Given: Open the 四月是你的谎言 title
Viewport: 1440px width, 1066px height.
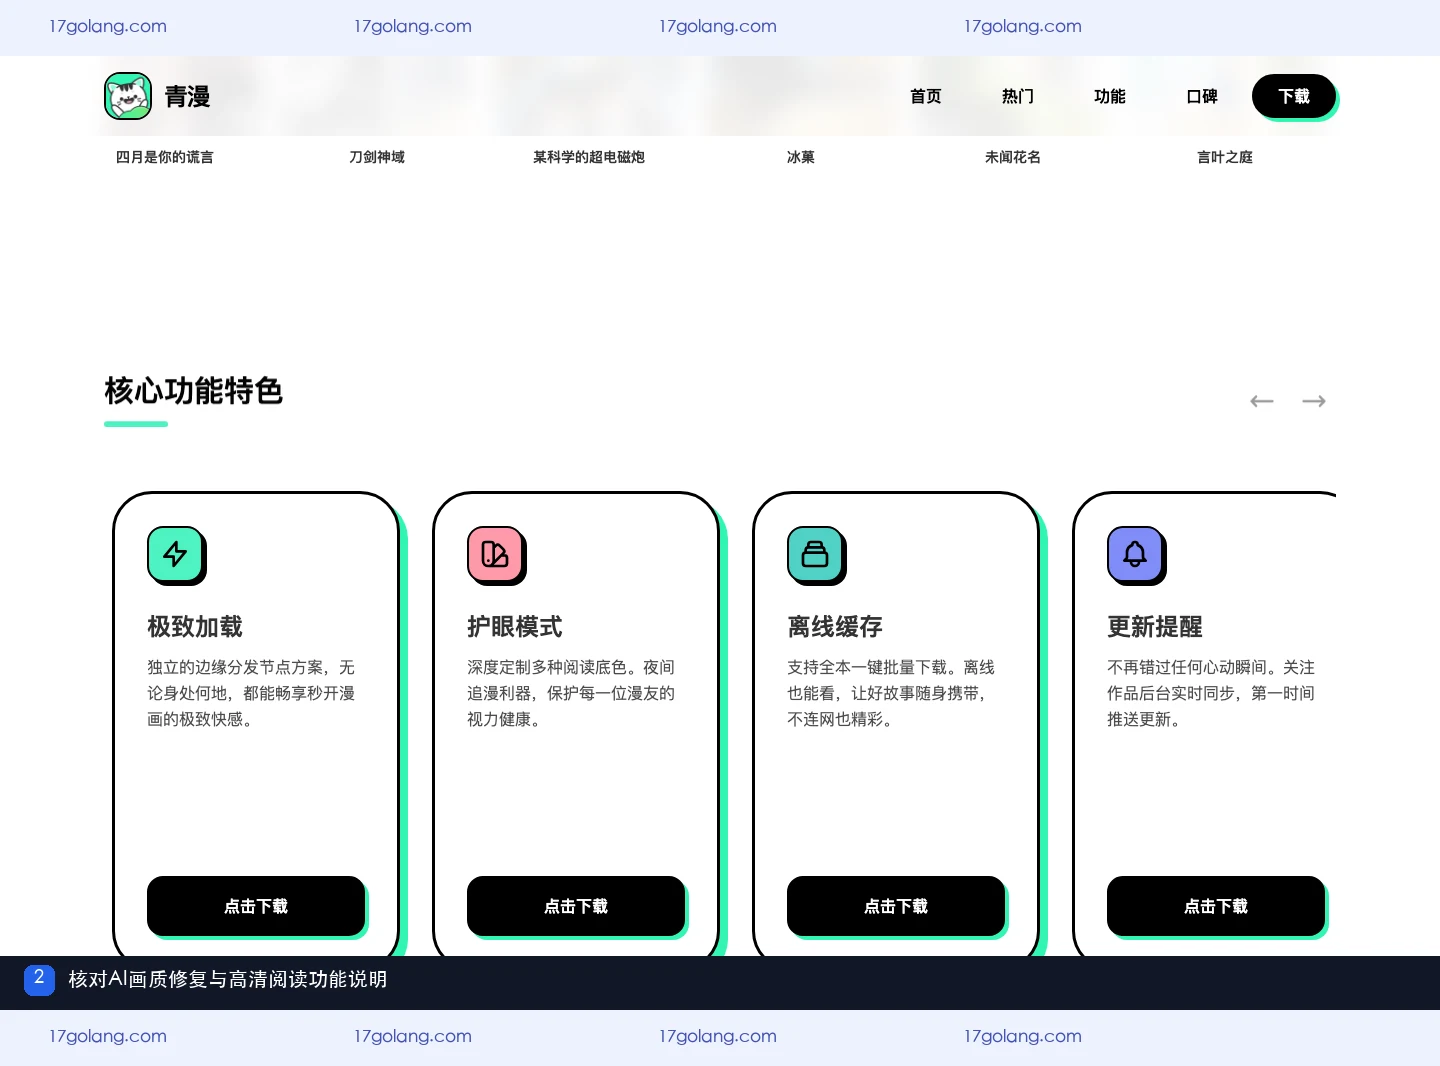Looking at the screenshot, I should [165, 157].
